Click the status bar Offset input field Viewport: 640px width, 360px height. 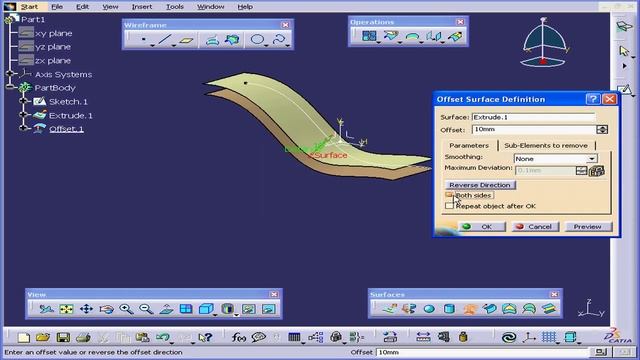(x=482, y=352)
